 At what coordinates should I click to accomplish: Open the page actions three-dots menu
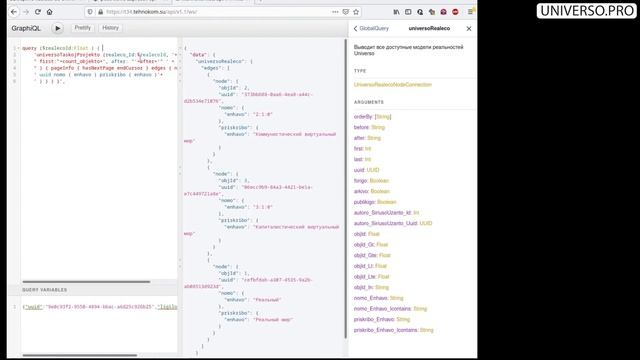[x=335, y=12]
